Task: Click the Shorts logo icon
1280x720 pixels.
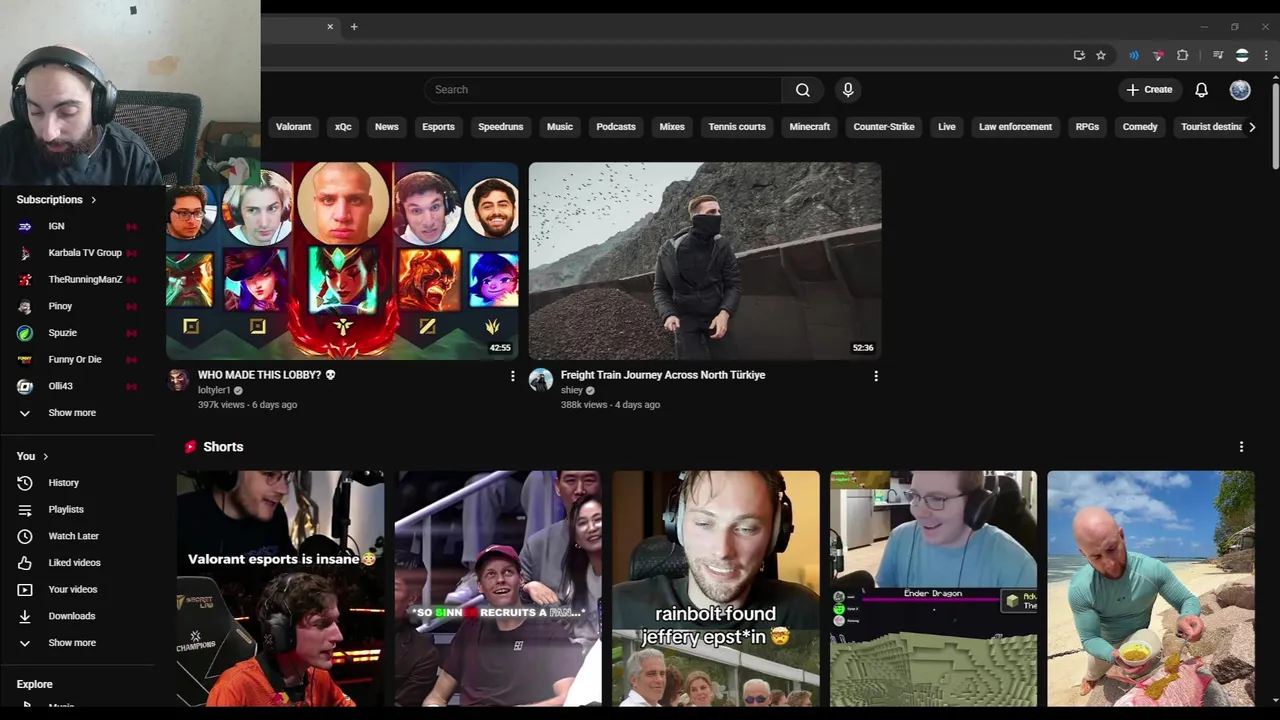Action: (x=190, y=447)
